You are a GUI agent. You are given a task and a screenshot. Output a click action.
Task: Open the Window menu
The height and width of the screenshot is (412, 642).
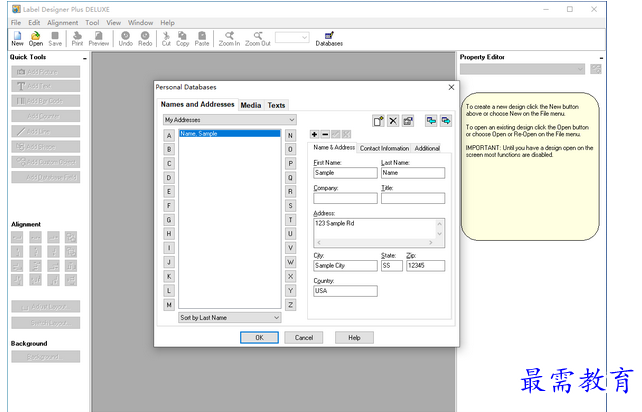[x=140, y=23]
